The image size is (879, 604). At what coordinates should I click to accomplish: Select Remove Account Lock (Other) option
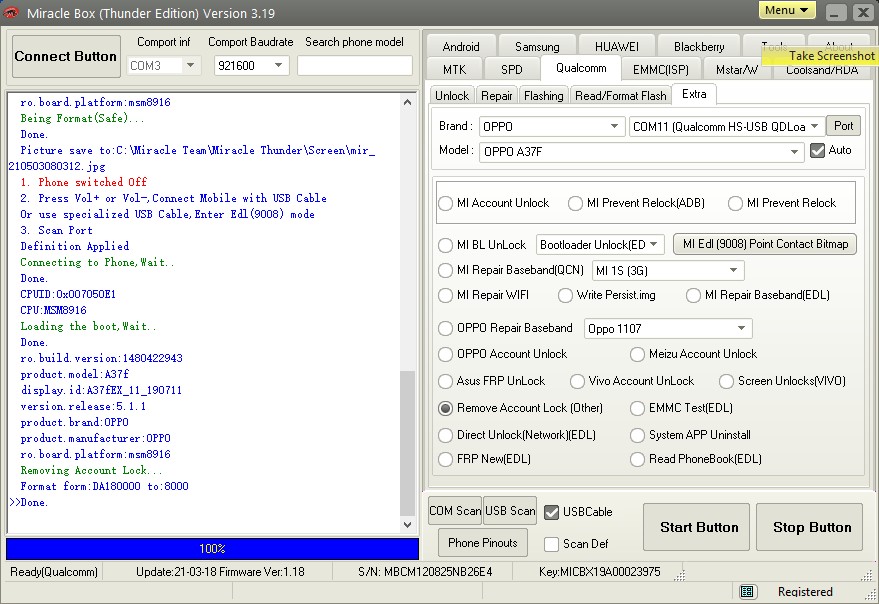coord(446,408)
